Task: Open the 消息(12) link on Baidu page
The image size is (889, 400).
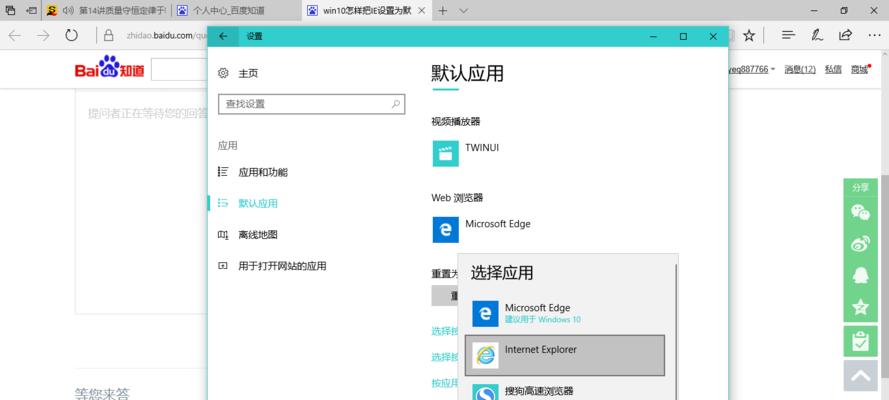Action: click(x=800, y=69)
